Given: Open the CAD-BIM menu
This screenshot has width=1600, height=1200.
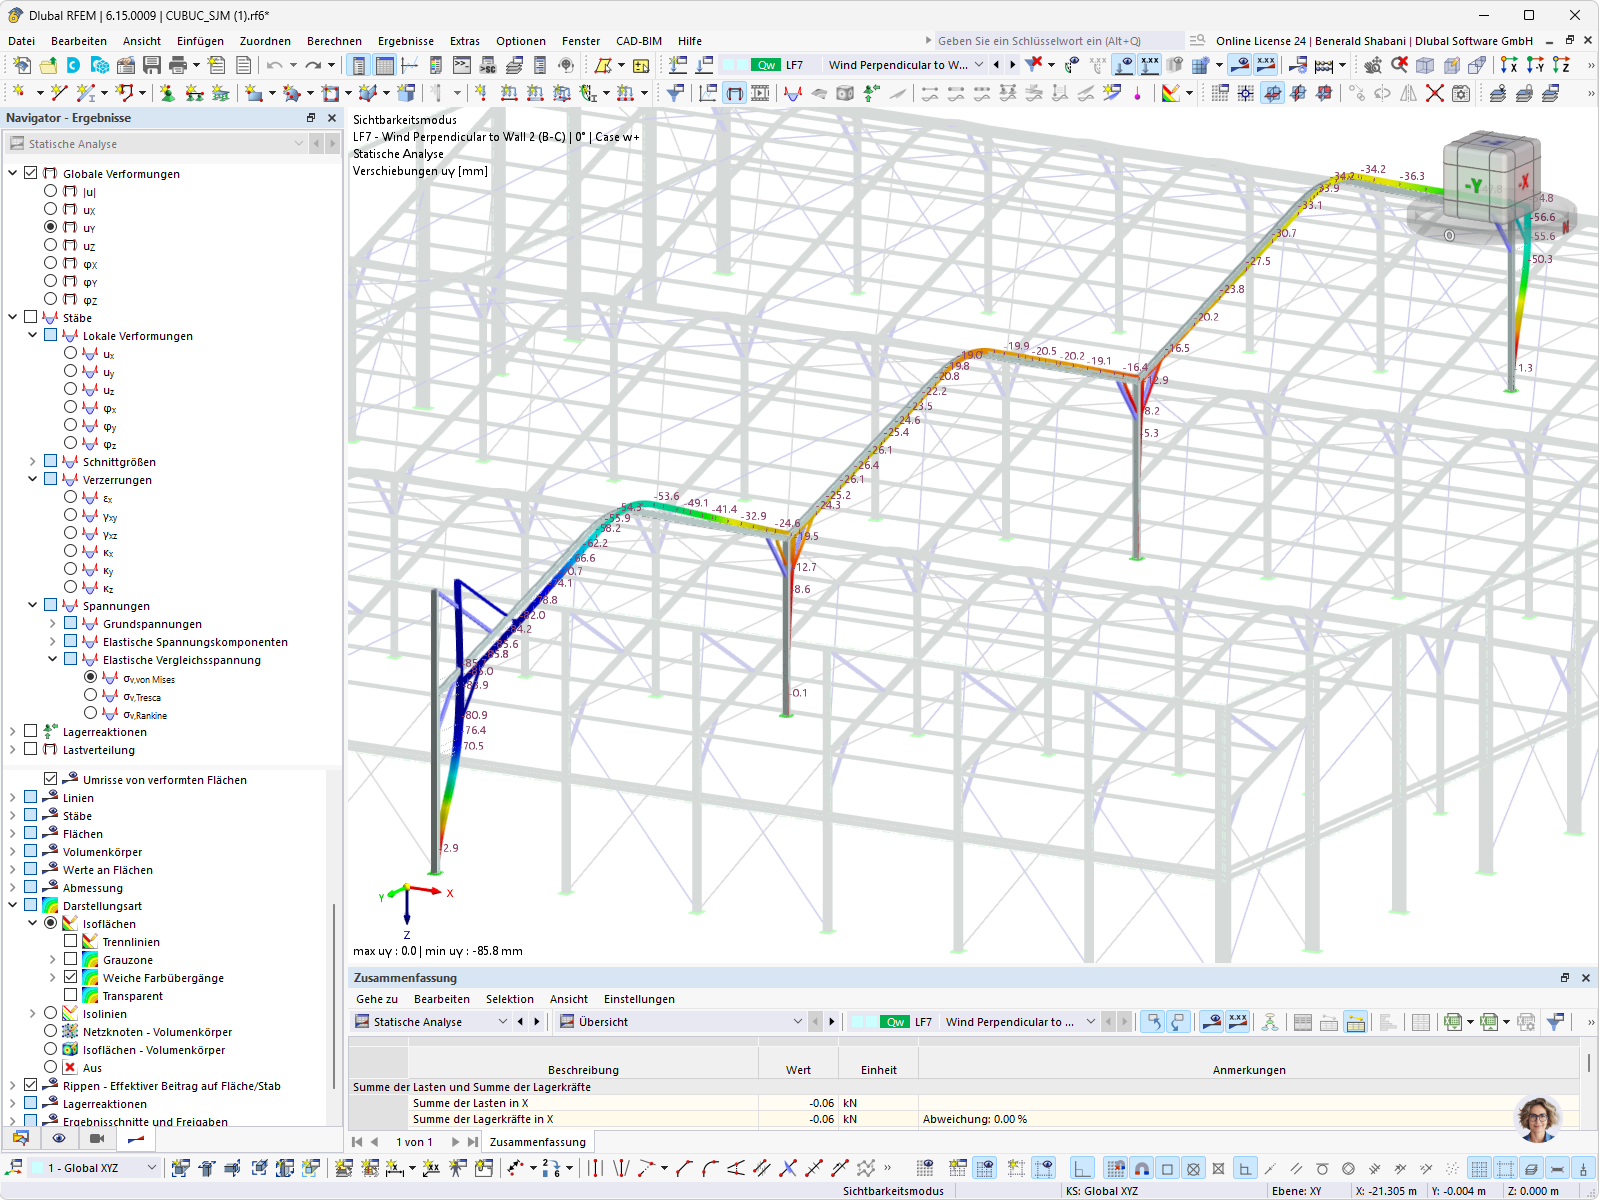Looking at the screenshot, I should pyautogui.click(x=639, y=41).
